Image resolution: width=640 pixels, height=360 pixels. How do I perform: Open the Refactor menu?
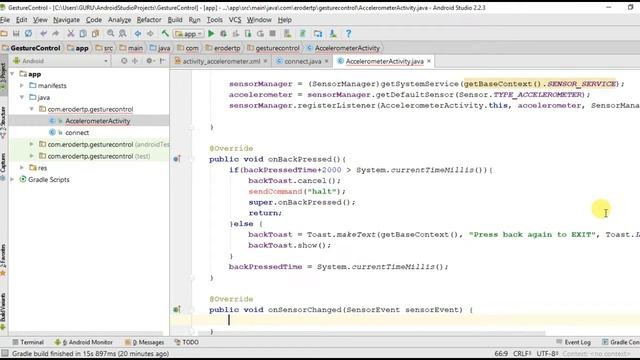pos(149,20)
